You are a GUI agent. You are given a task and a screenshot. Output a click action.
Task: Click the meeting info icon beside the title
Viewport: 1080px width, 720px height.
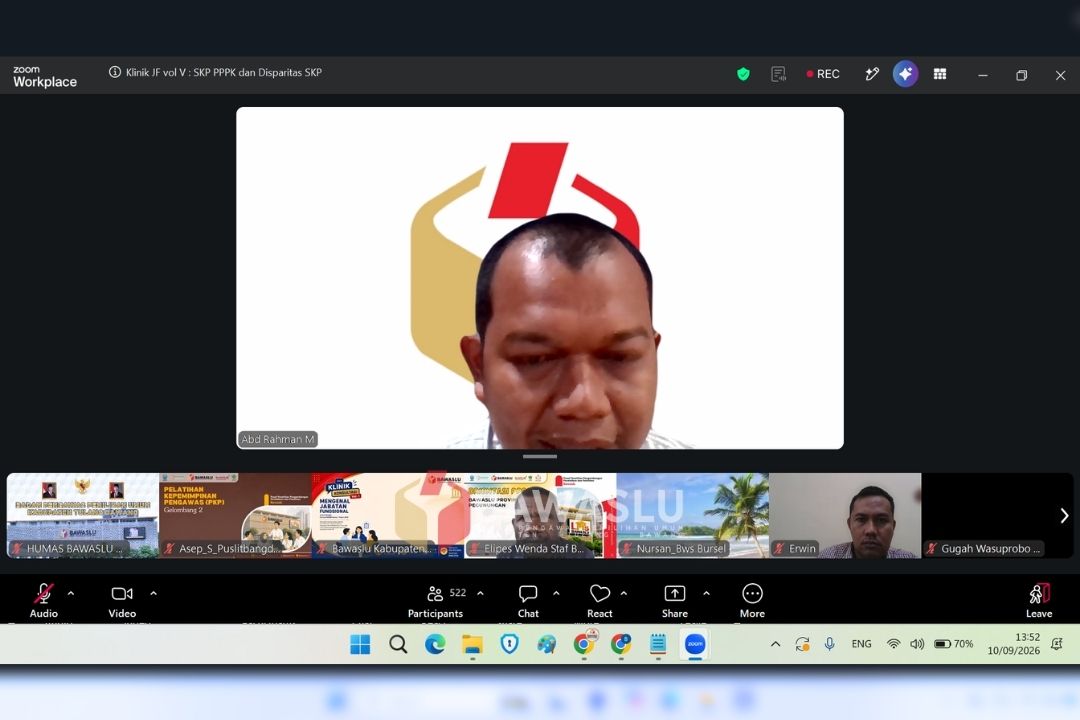coord(114,72)
